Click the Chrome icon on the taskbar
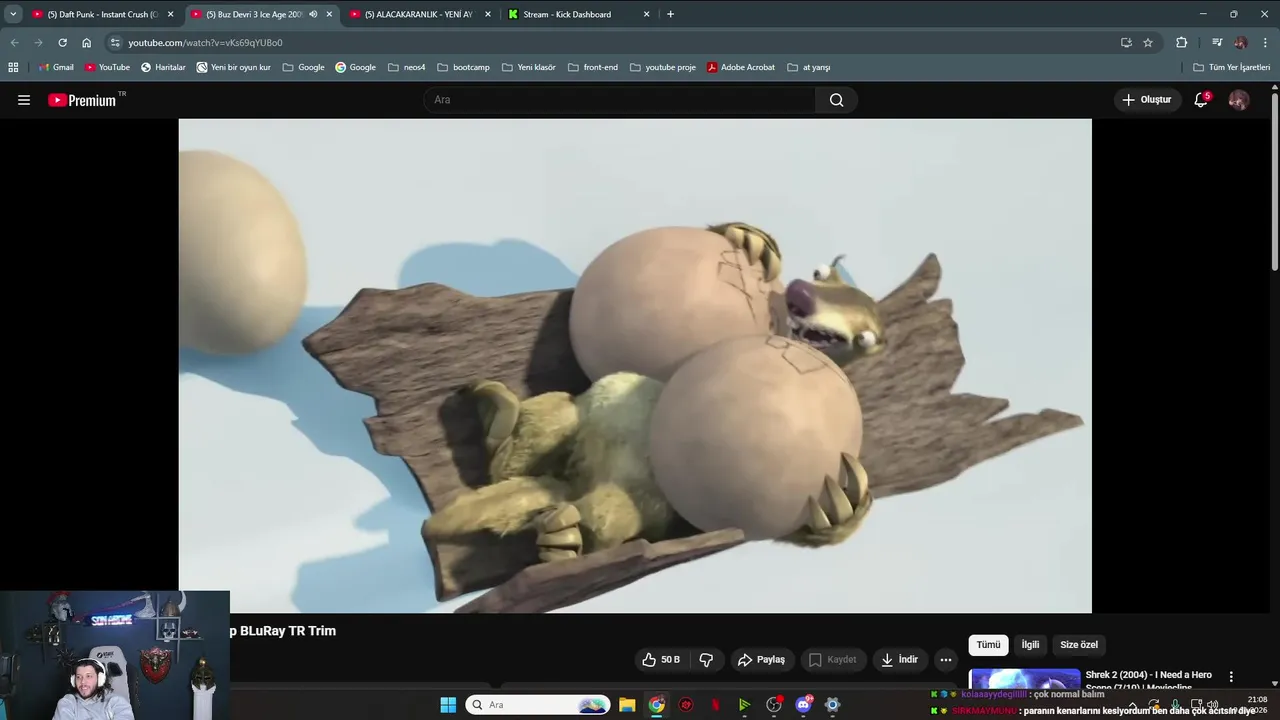 [656, 705]
